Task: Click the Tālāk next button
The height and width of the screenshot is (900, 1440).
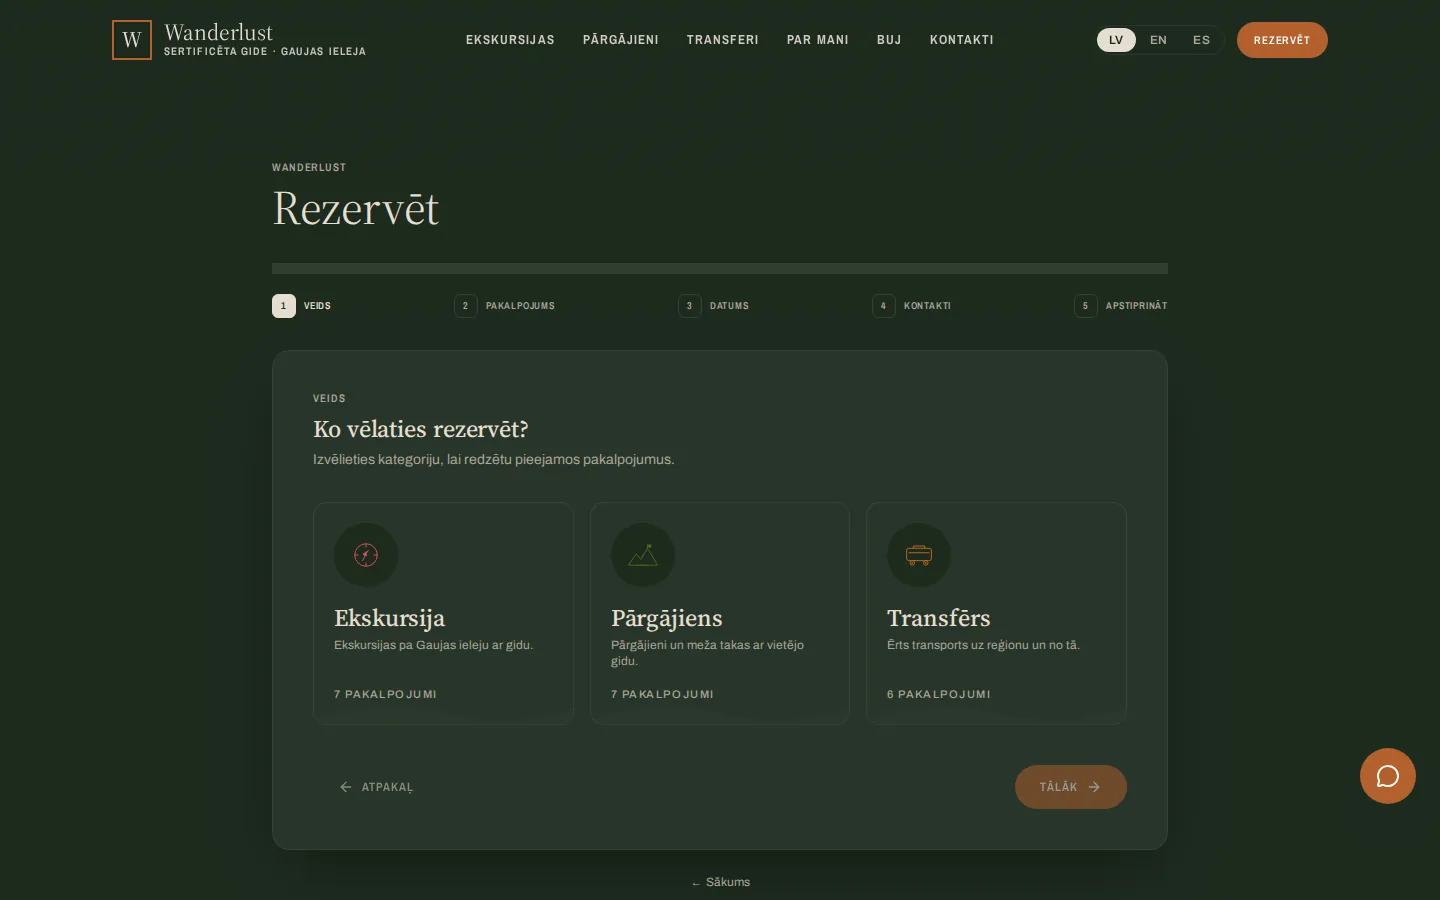Action: point(1071,787)
